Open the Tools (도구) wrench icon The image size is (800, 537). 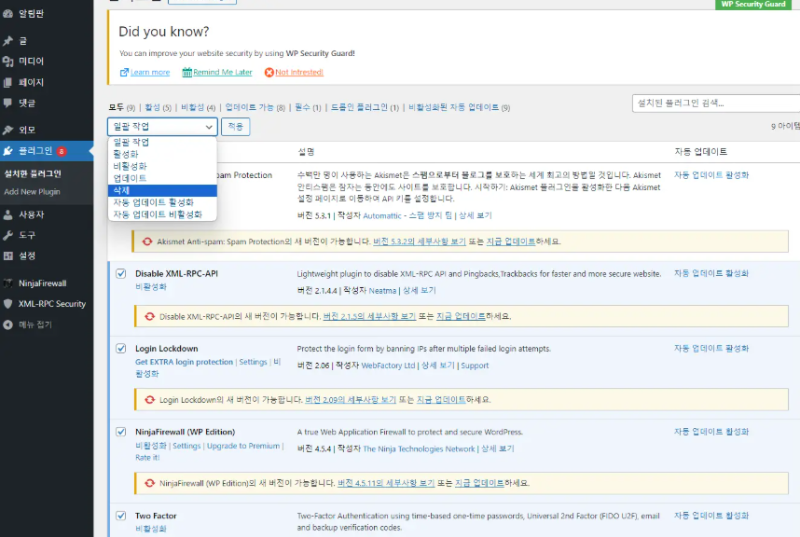pos(8,235)
